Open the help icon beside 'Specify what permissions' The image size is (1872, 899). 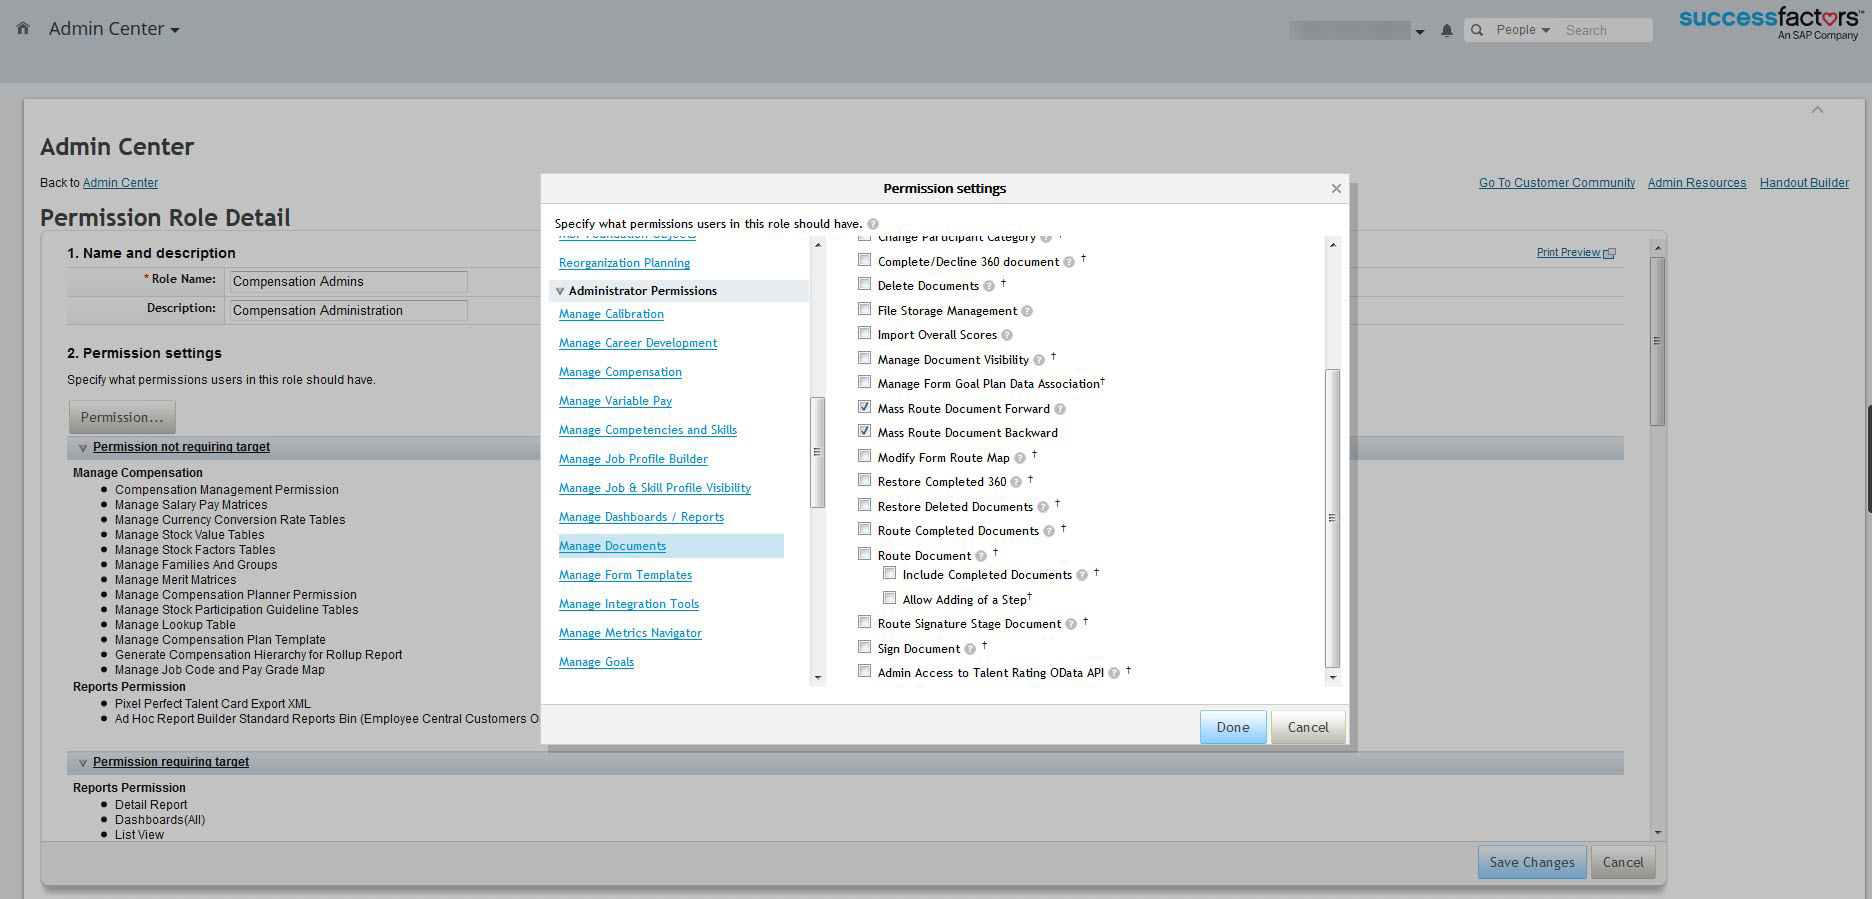point(873,224)
